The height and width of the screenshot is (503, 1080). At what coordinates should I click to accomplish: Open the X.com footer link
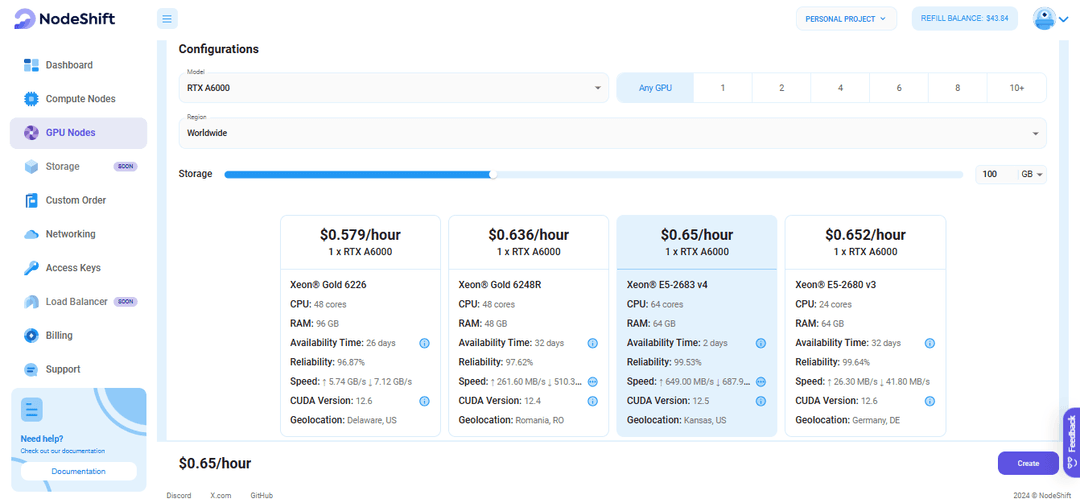221,495
